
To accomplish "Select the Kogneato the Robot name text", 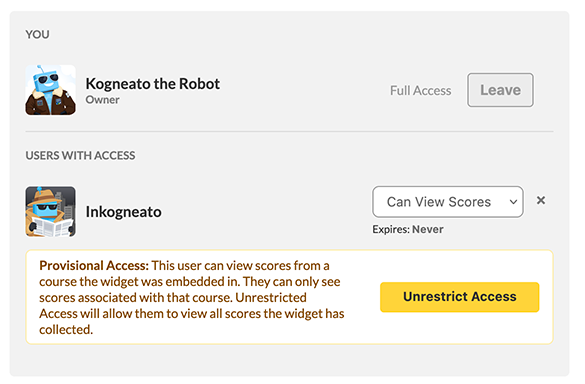I will [x=153, y=84].
